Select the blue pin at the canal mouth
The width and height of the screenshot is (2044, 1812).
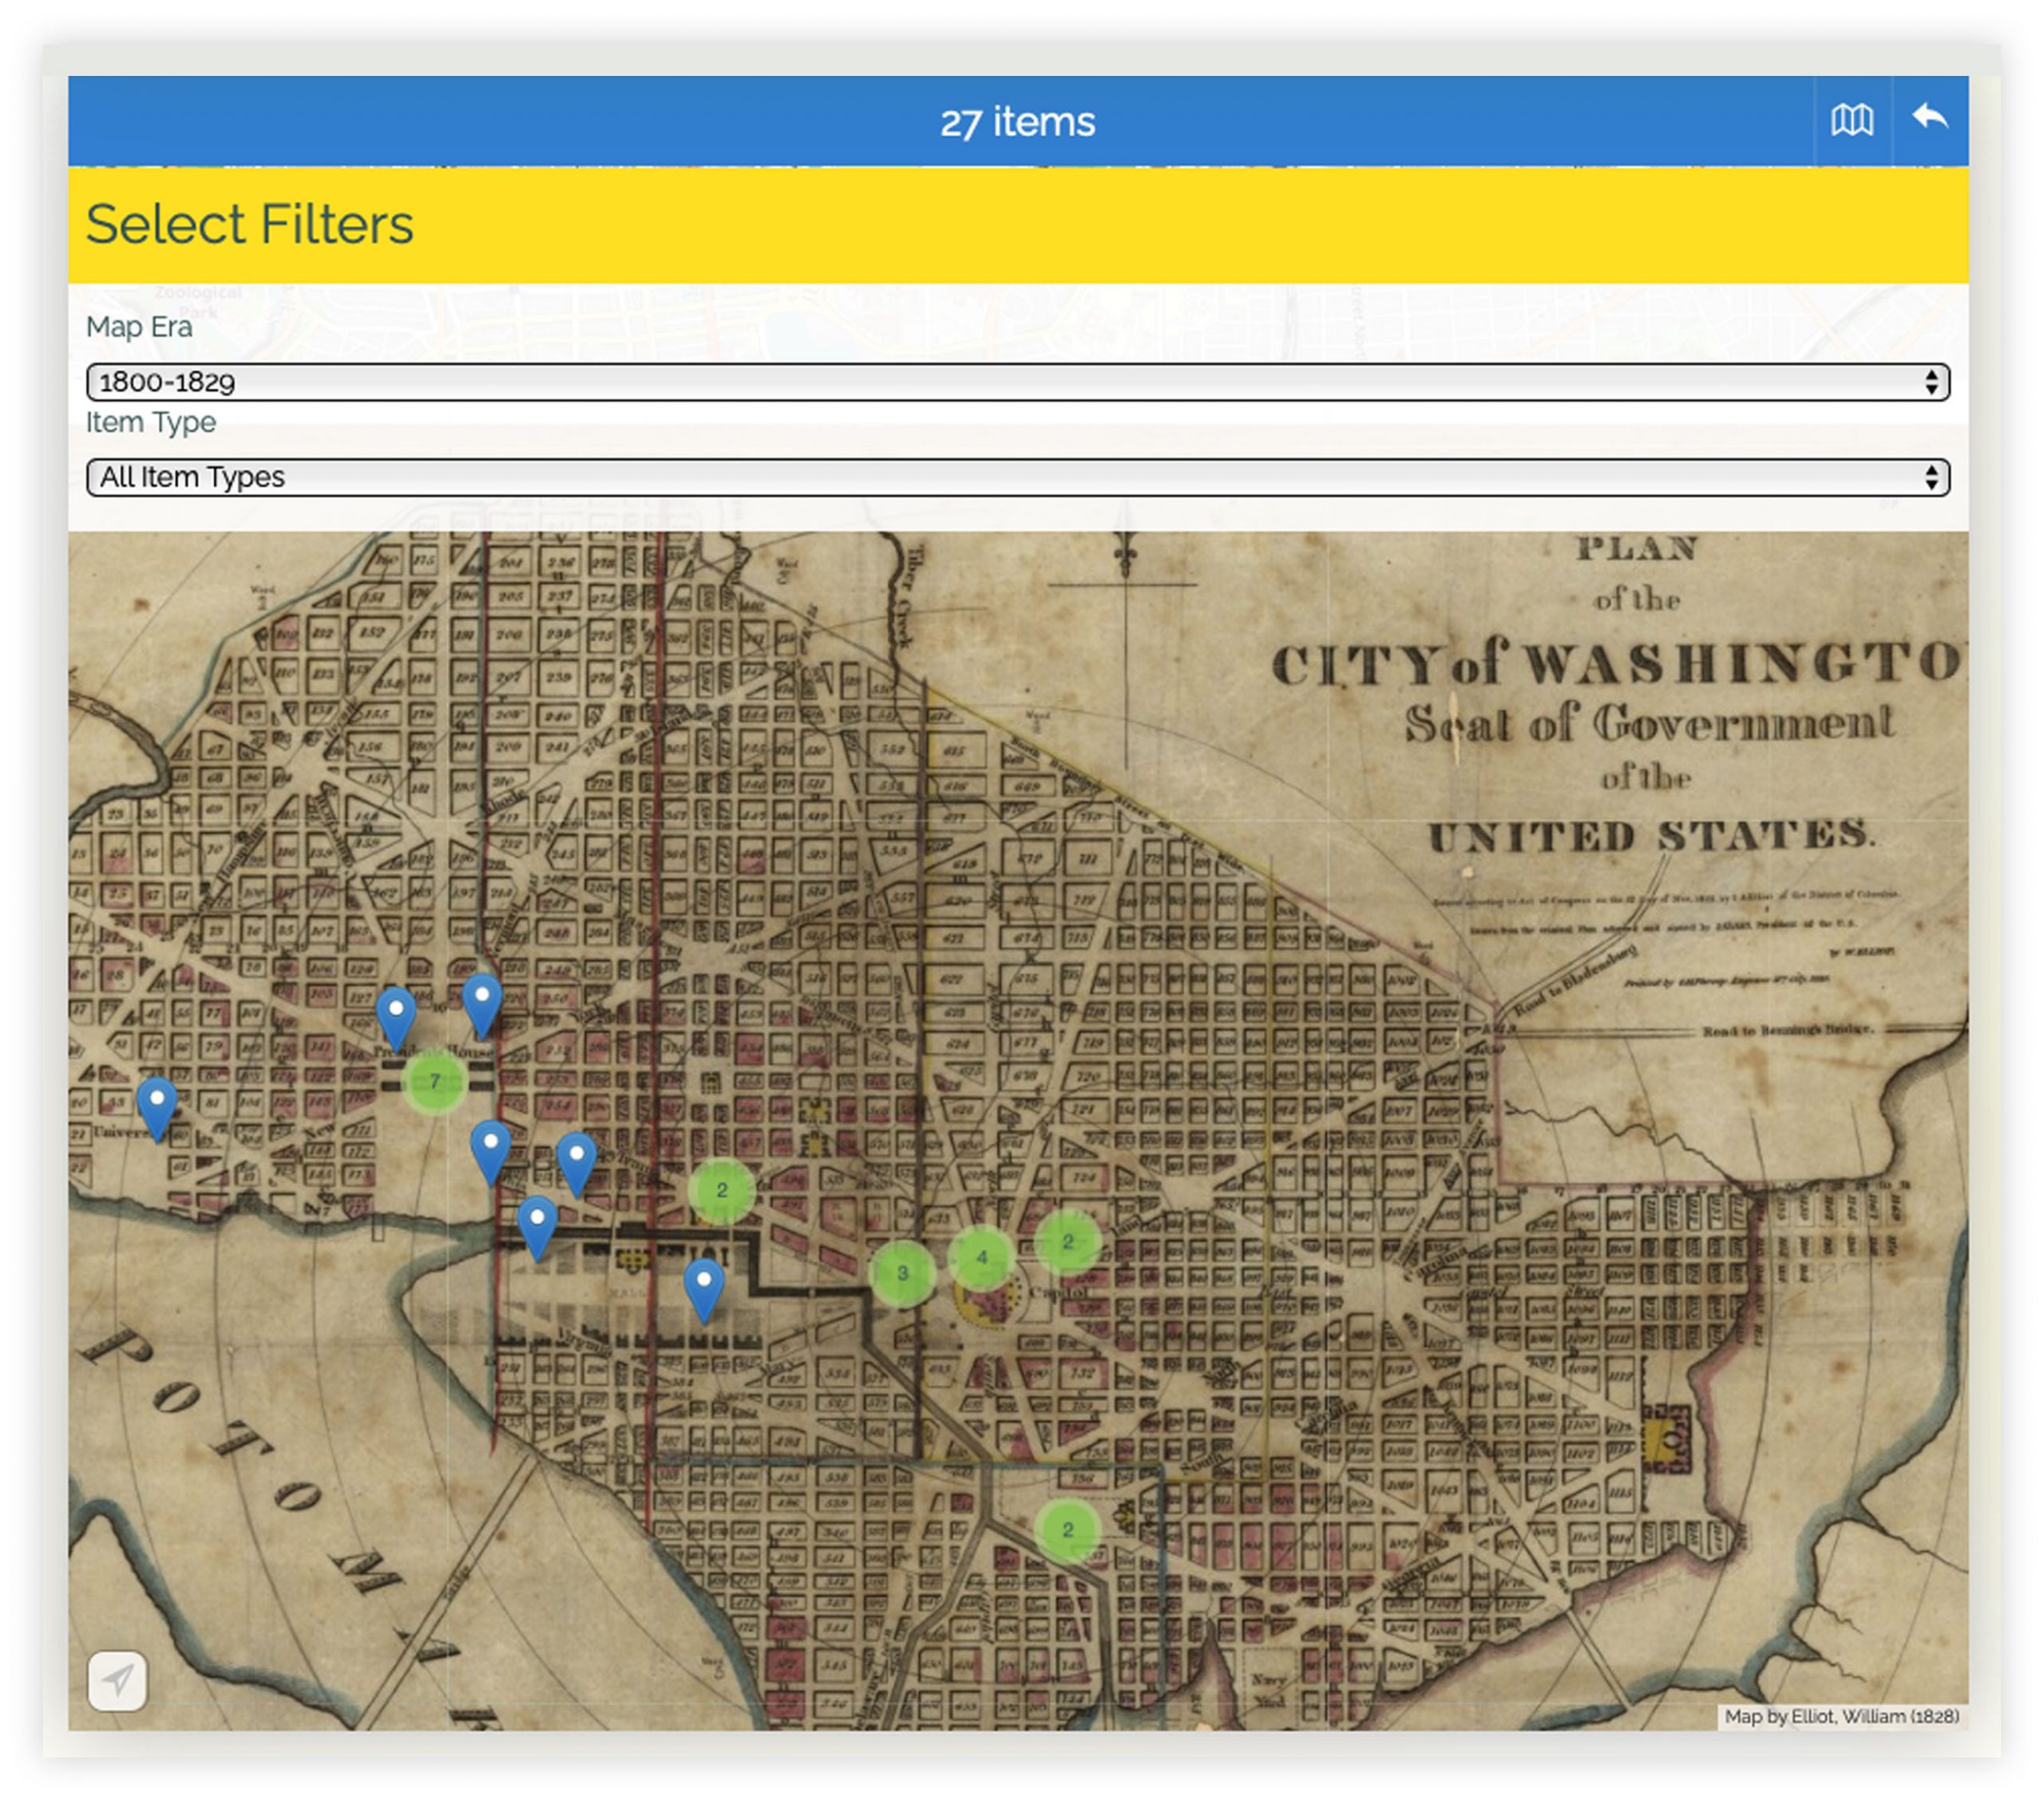pos(537,1228)
